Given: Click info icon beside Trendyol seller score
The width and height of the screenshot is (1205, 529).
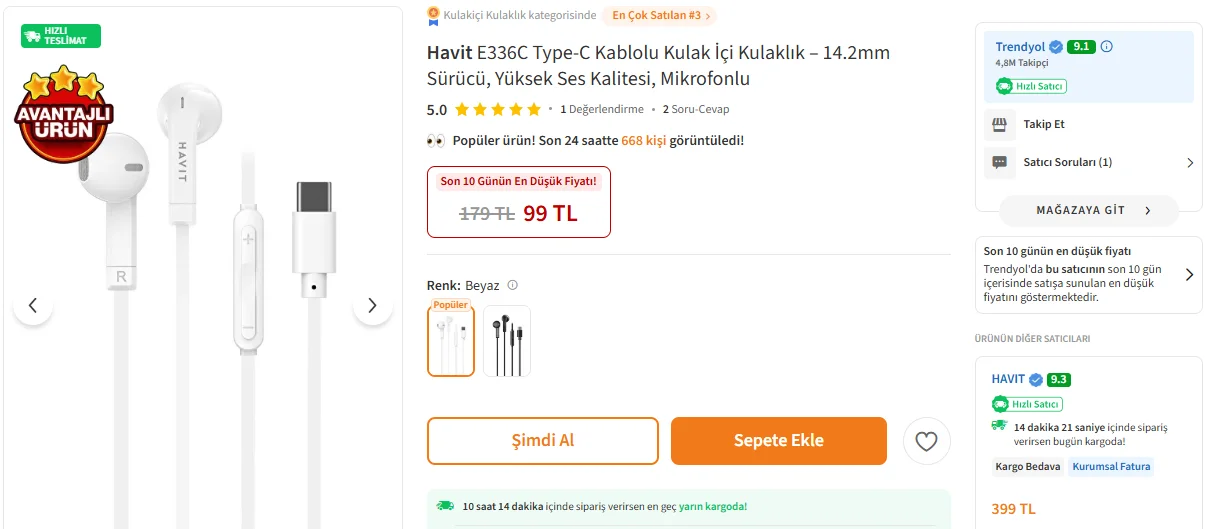Looking at the screenshot, I should coord(1107,47).
